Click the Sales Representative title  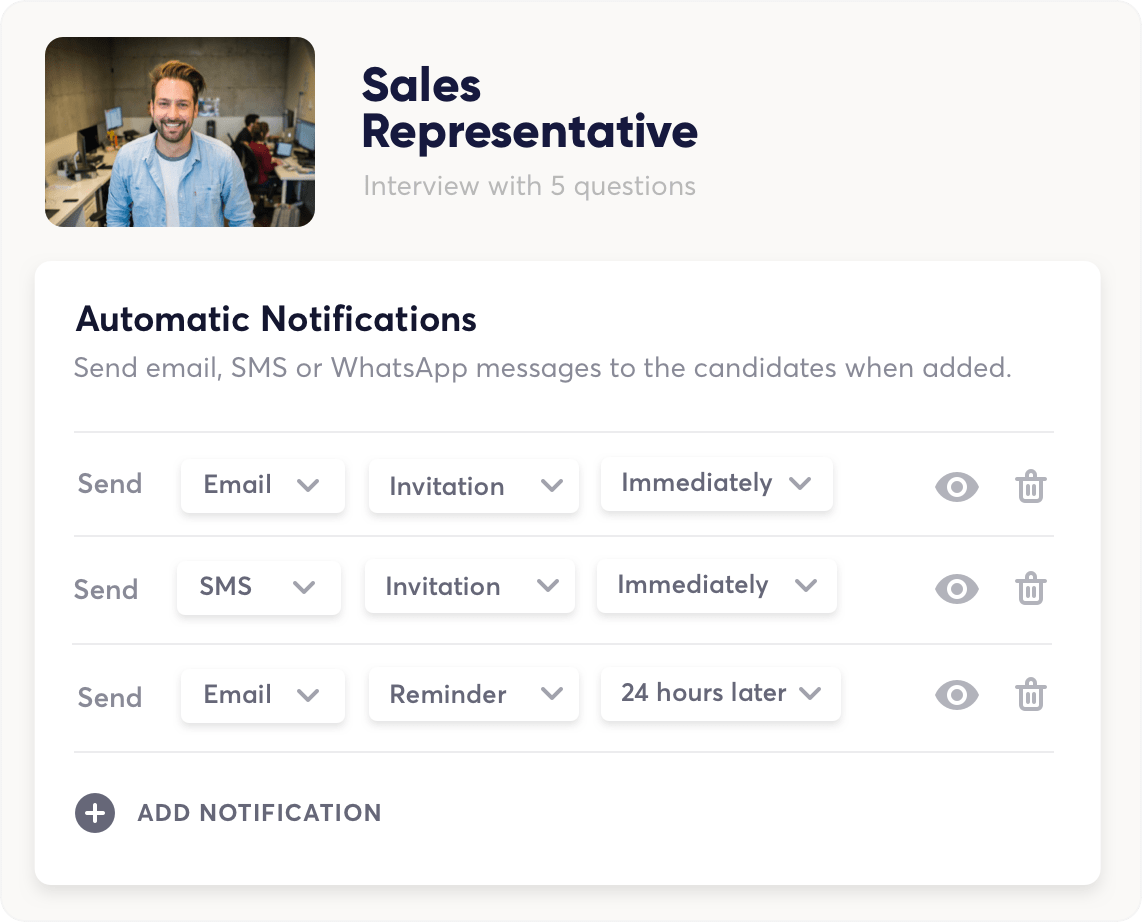529,108
